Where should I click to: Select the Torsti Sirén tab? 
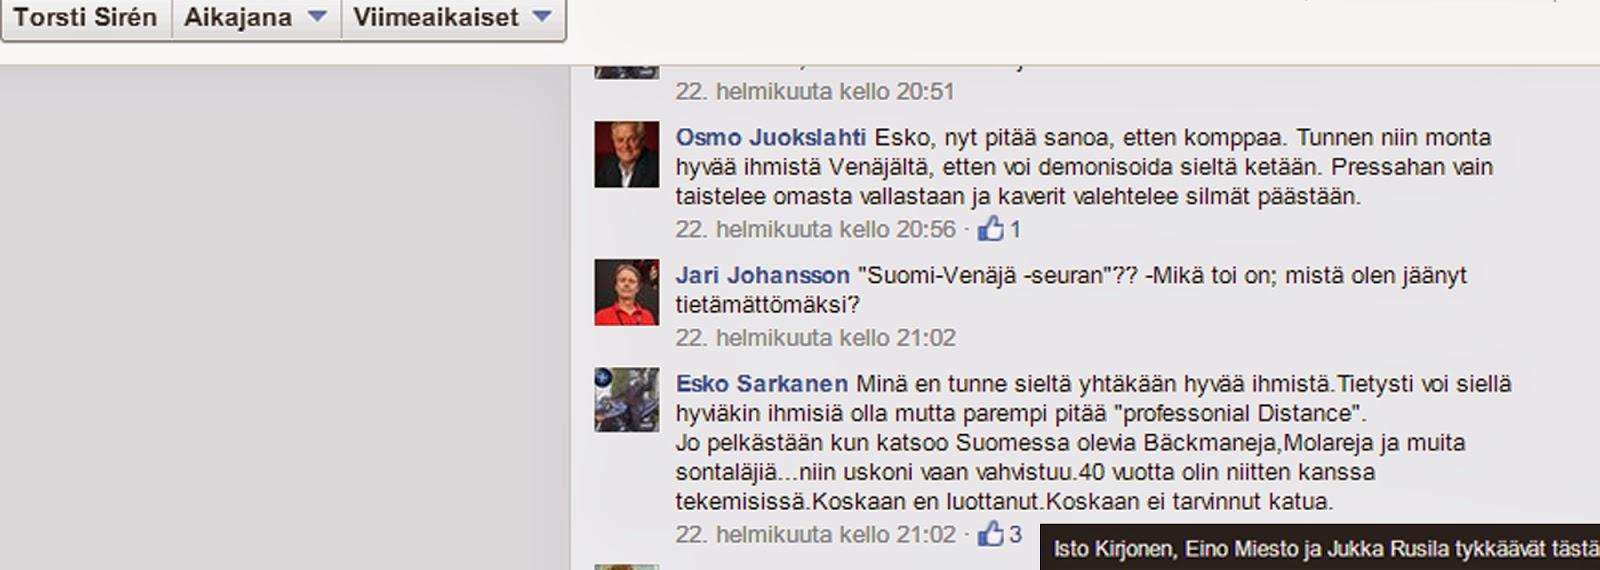pyautogui.click(x=86, y=18)
